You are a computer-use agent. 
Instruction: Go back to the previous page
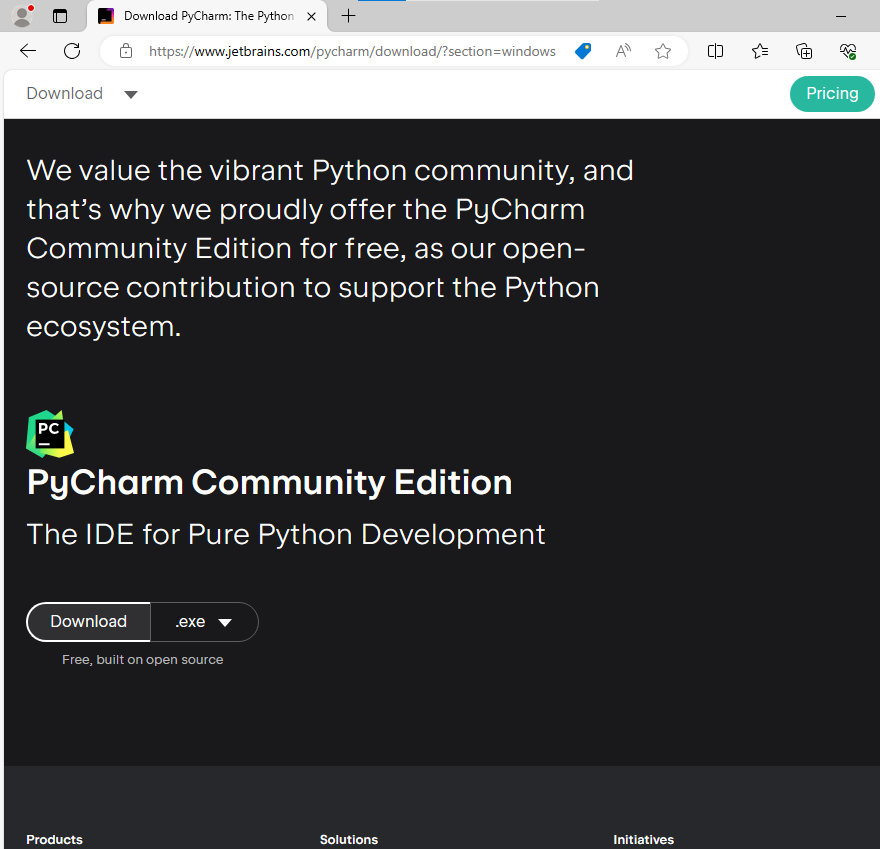[x=28, y=51]
